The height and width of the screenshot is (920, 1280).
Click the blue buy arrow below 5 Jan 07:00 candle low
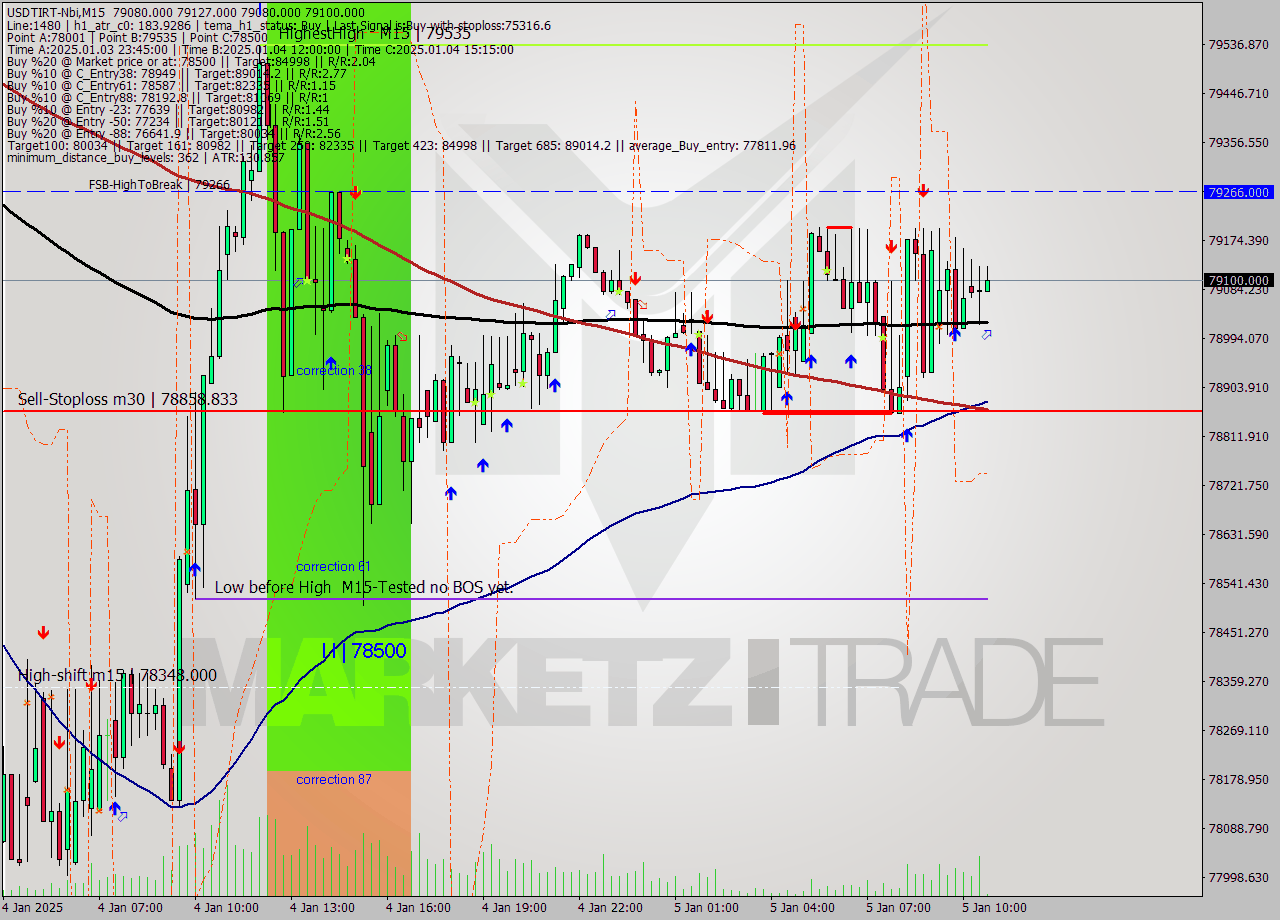coord(907,434)
